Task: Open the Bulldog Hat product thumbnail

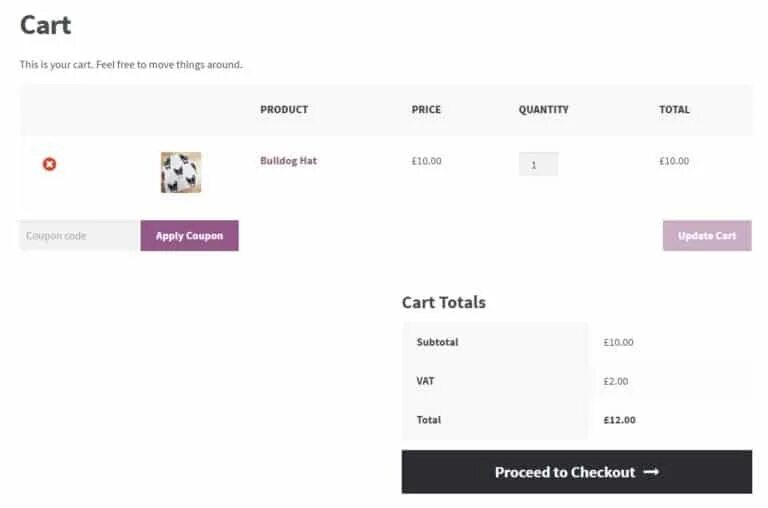Action: click(x=181, y=172)
